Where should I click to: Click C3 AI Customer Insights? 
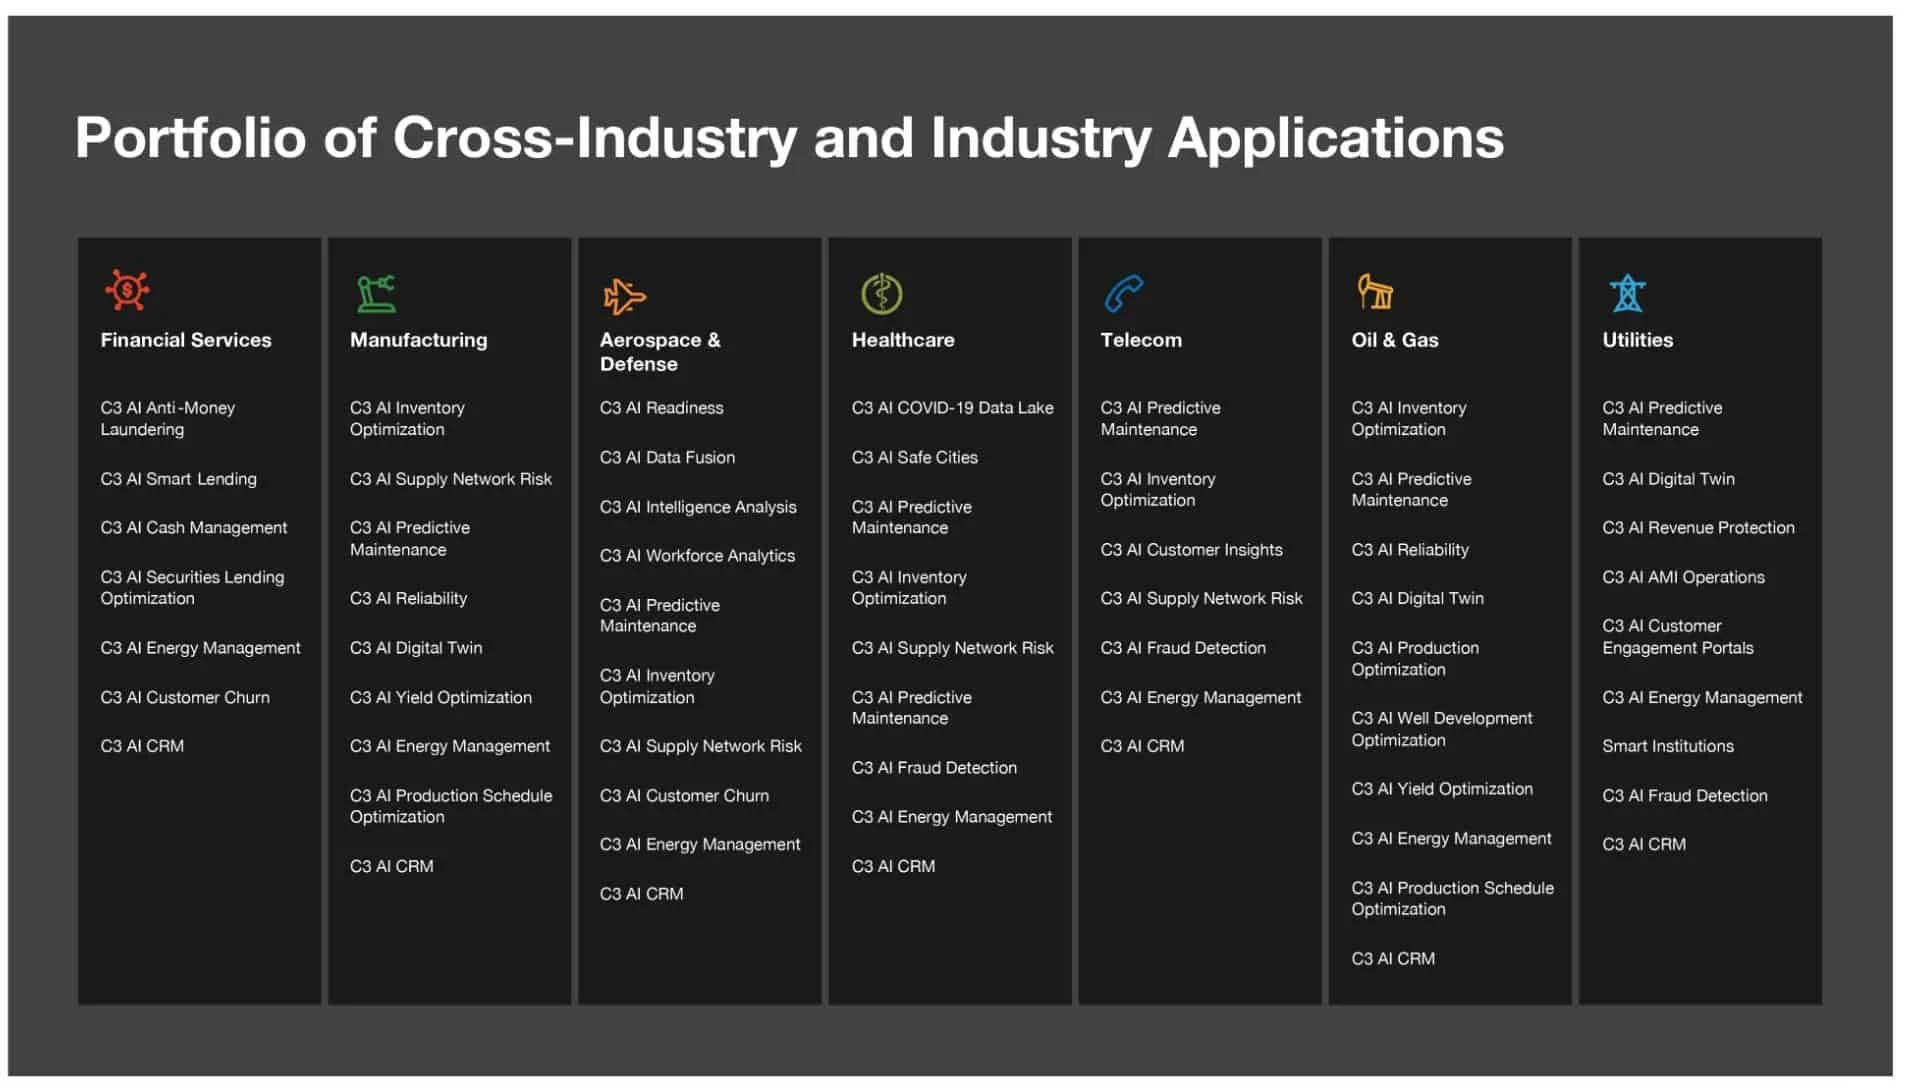pos(1192,550)
